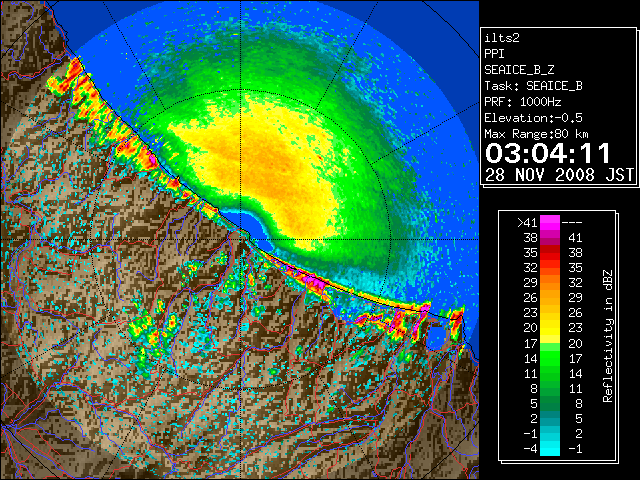Pick the bright green band in the legend
The width and height of the screenshot is (640, 480).
pos(550,358)
